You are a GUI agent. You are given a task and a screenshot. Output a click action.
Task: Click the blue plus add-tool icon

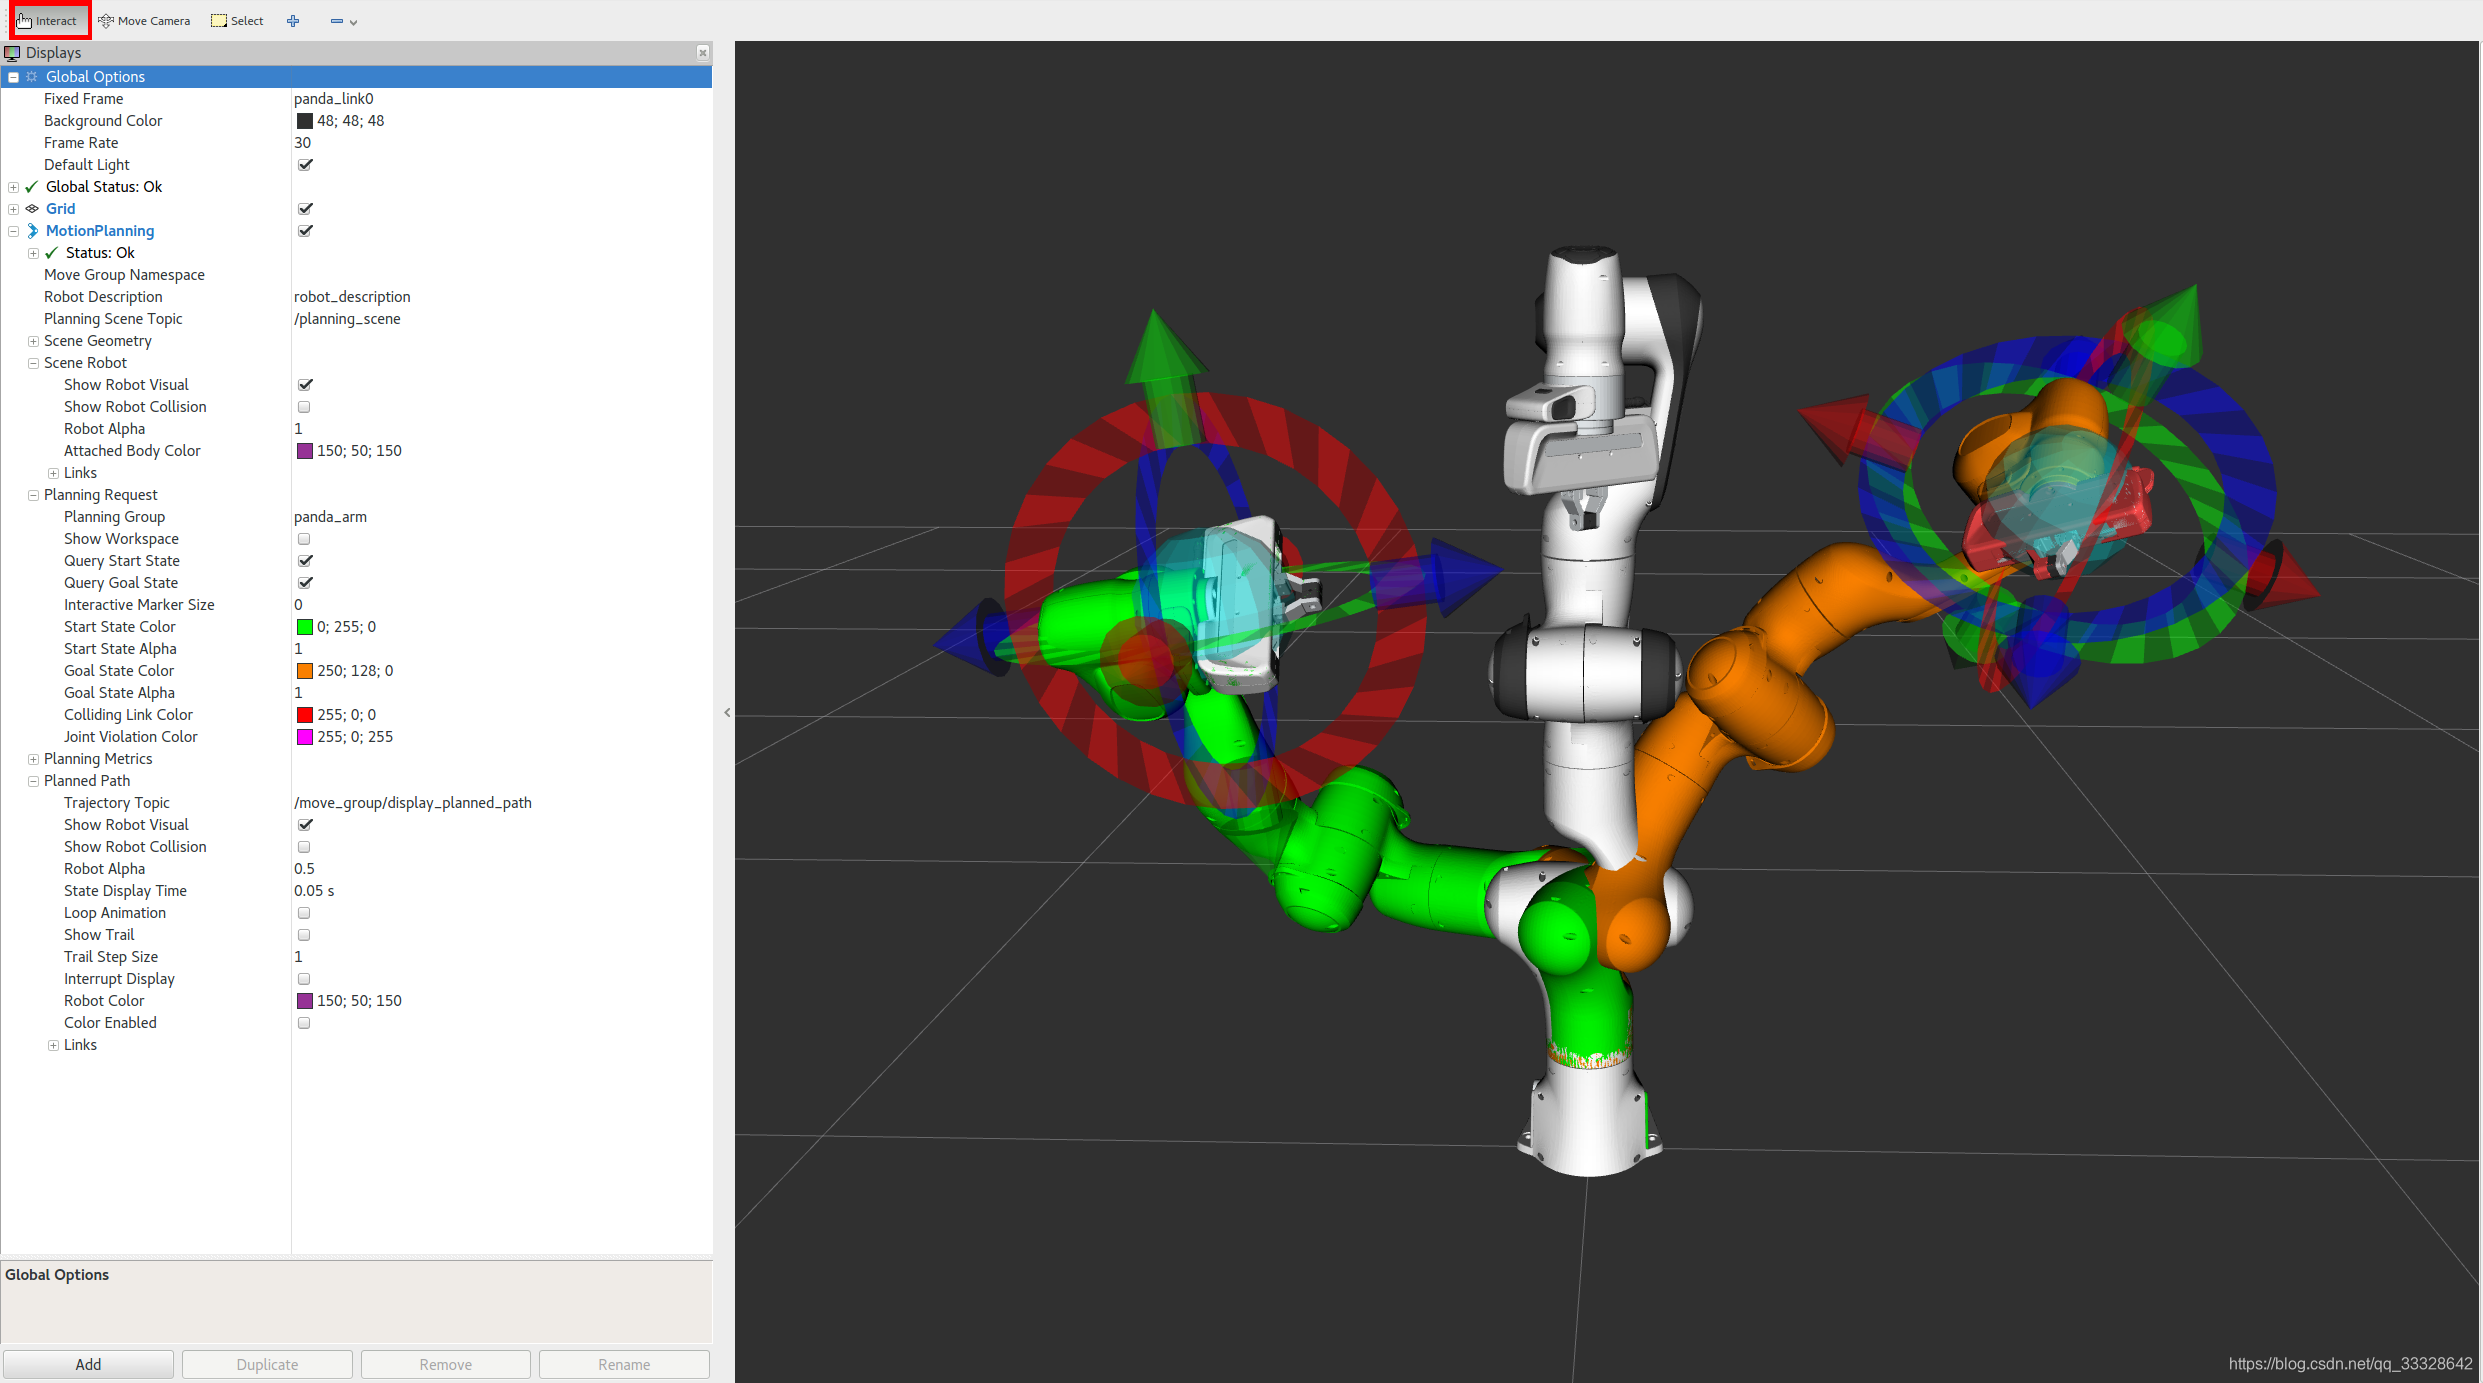(x=293, y=21)
